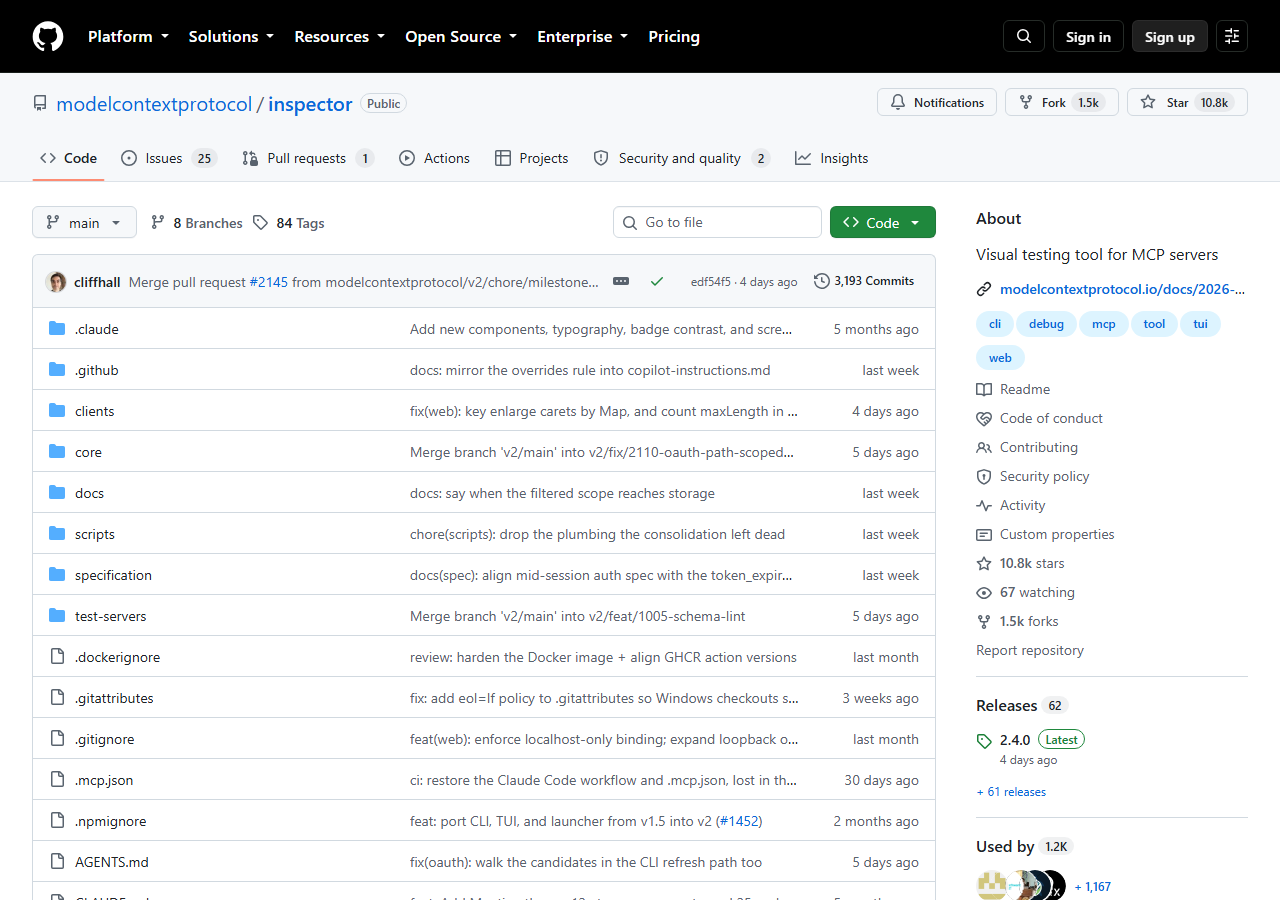Screen dimensions: 1280x900
Task: Open the test-servers folder name
Action: [x=111, y=616]
